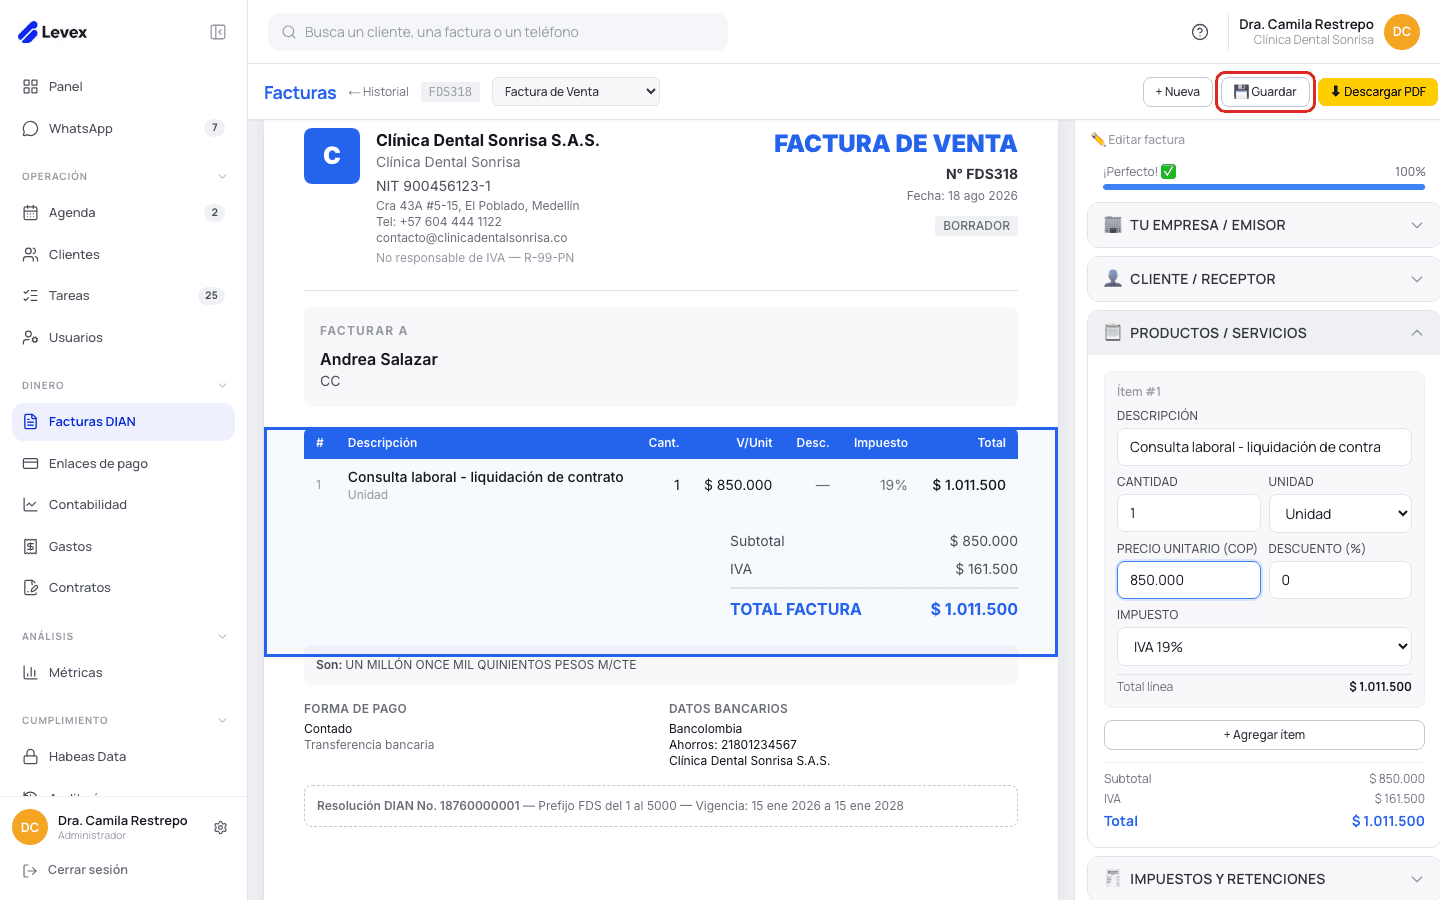This screenshot has width=1440, height=900.
Task: Click Descargar PDF button
Action: click(x=1378, y=92)
